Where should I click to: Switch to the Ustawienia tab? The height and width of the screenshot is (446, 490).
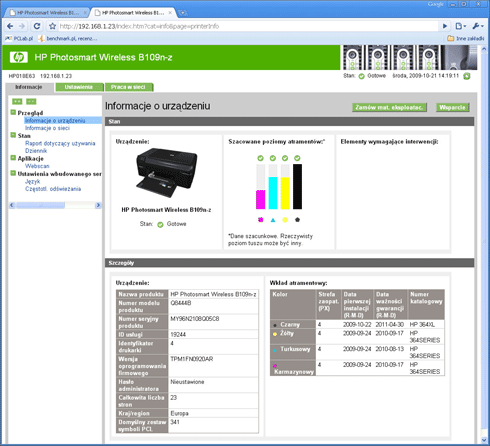point(79,87)
